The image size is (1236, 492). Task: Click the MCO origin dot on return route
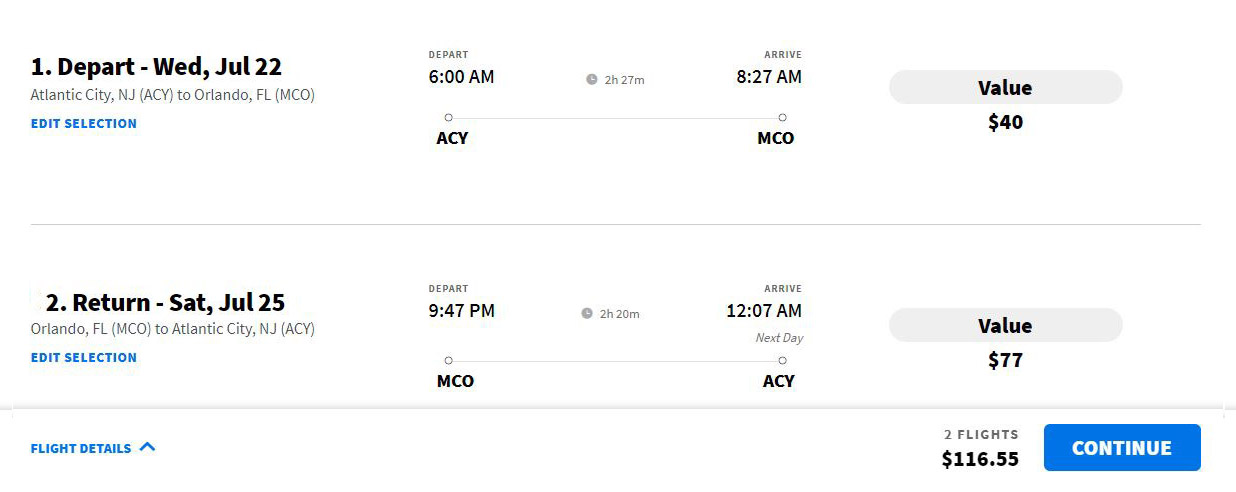(448, 360)
